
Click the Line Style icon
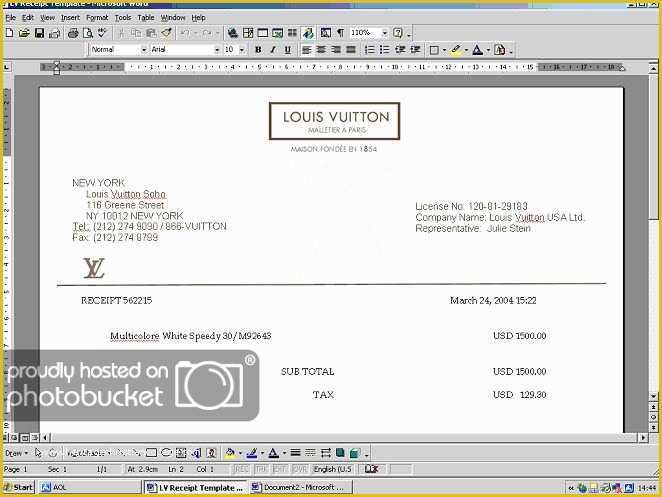(x=296, y=453)
